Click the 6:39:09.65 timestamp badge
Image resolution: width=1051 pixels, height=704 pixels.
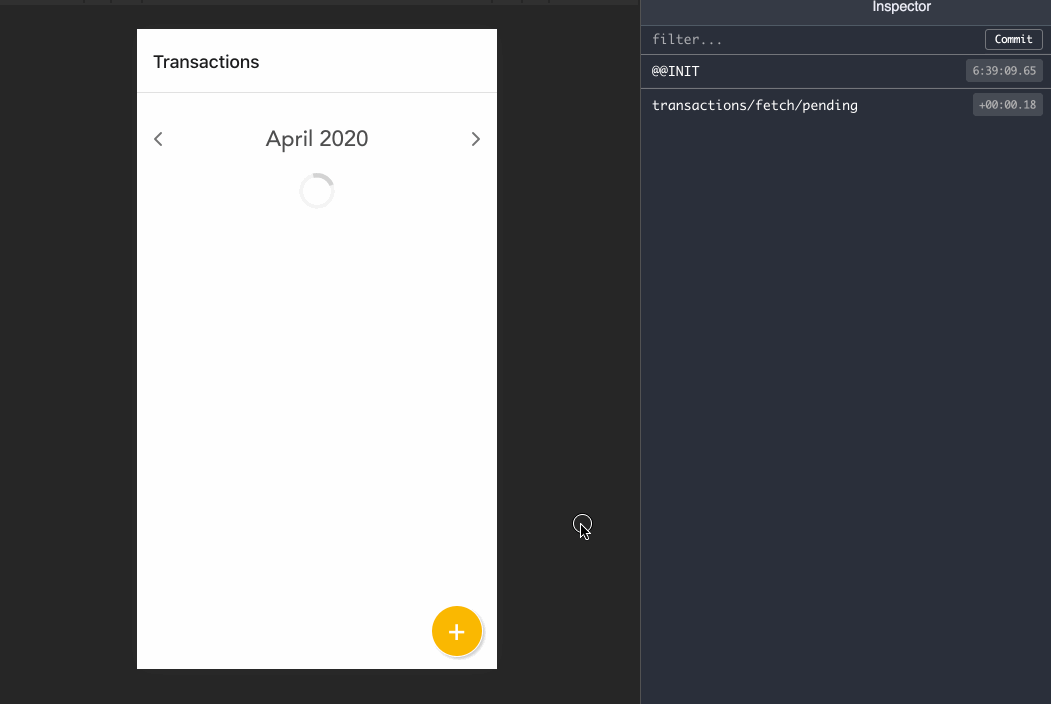[1004, 71]
